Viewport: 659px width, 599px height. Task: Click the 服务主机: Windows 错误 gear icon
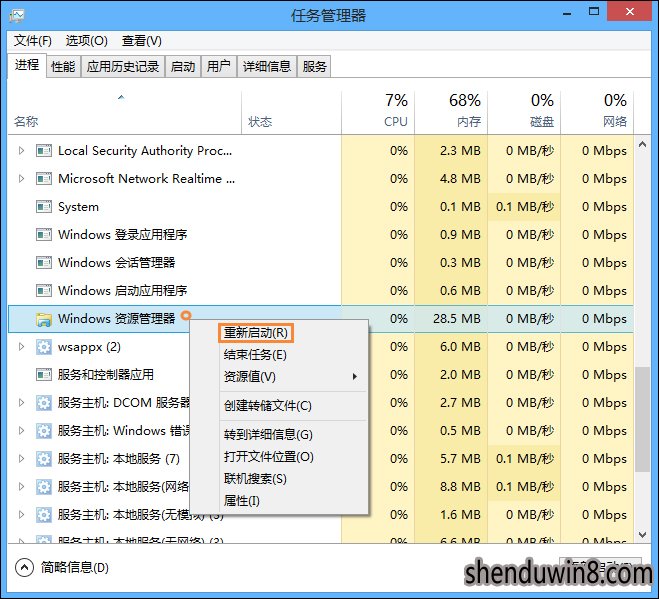pos(44,430)
